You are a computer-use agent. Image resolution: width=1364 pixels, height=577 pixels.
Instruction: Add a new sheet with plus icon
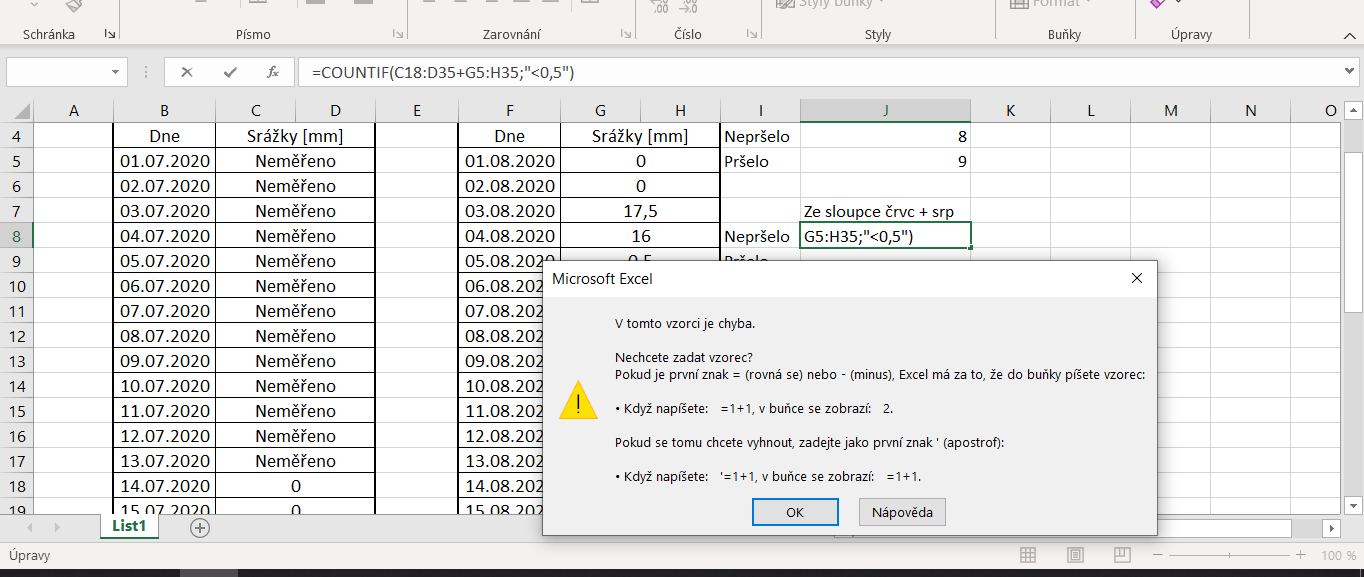200,527
